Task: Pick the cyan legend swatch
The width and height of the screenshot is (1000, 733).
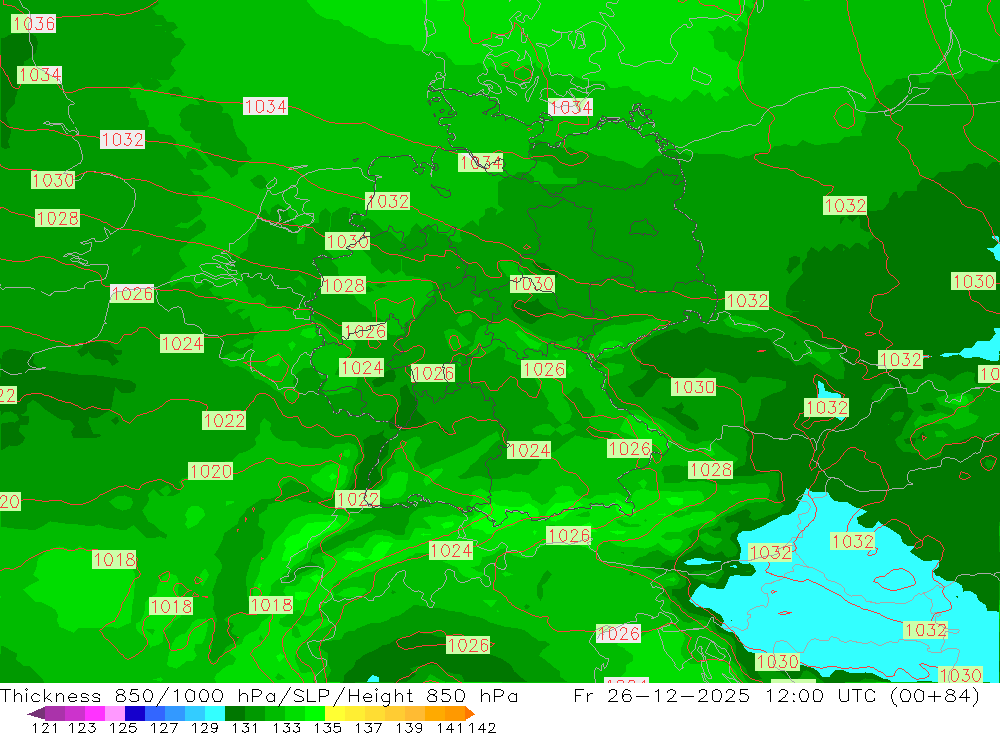Action: [x=215, y=713]
